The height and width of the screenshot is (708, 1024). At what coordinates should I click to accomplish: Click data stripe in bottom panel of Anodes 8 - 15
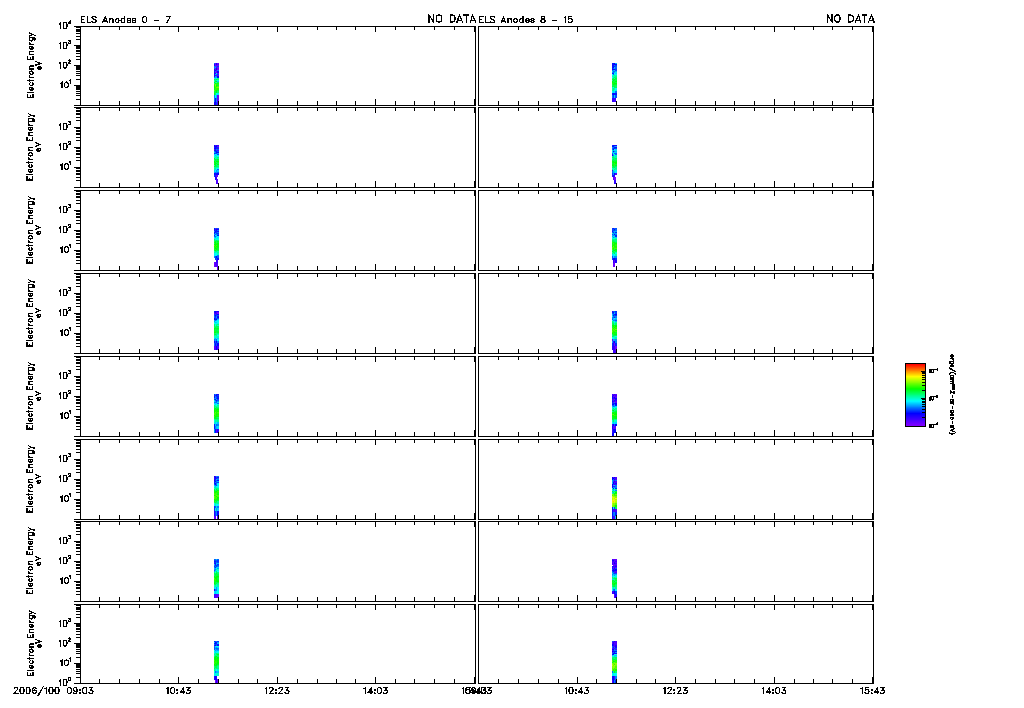[x=614, y=662]
